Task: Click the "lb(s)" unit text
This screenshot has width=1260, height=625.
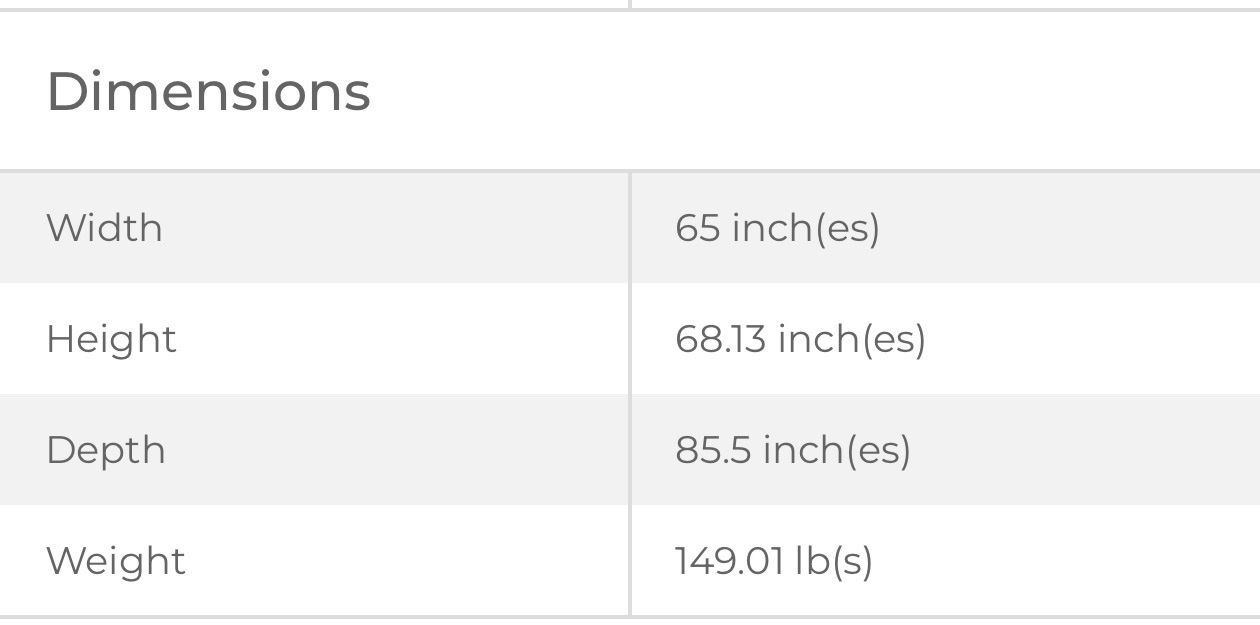Action: [x=834, y=561]
